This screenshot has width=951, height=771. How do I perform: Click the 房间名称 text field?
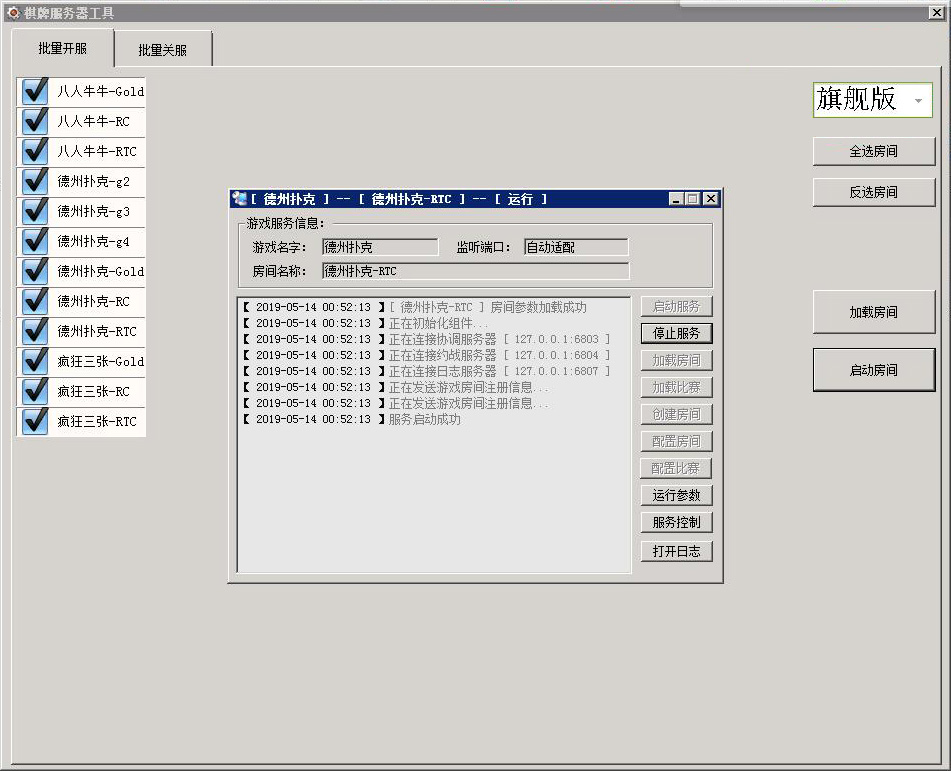[475, 270]
